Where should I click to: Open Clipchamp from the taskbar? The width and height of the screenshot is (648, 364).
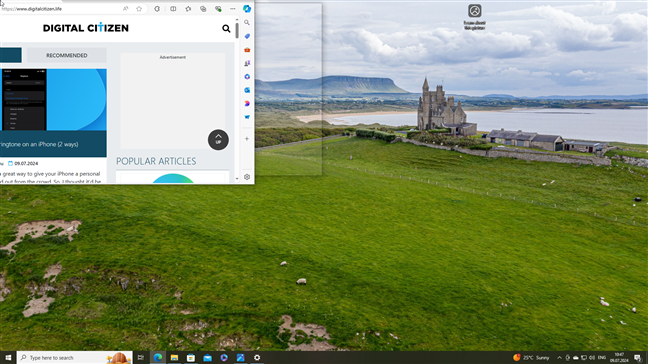[x=224, y=357]
